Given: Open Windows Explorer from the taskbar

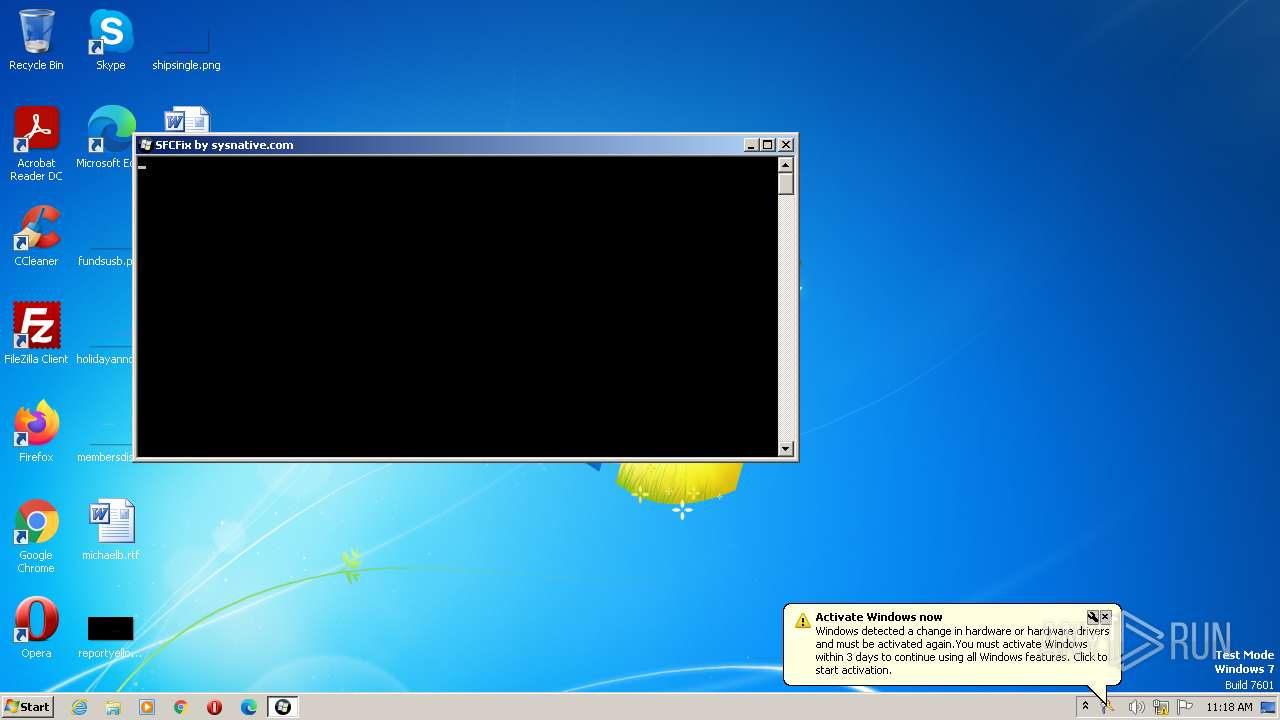Looking at the screenshot, I should (x=113, y=707).
